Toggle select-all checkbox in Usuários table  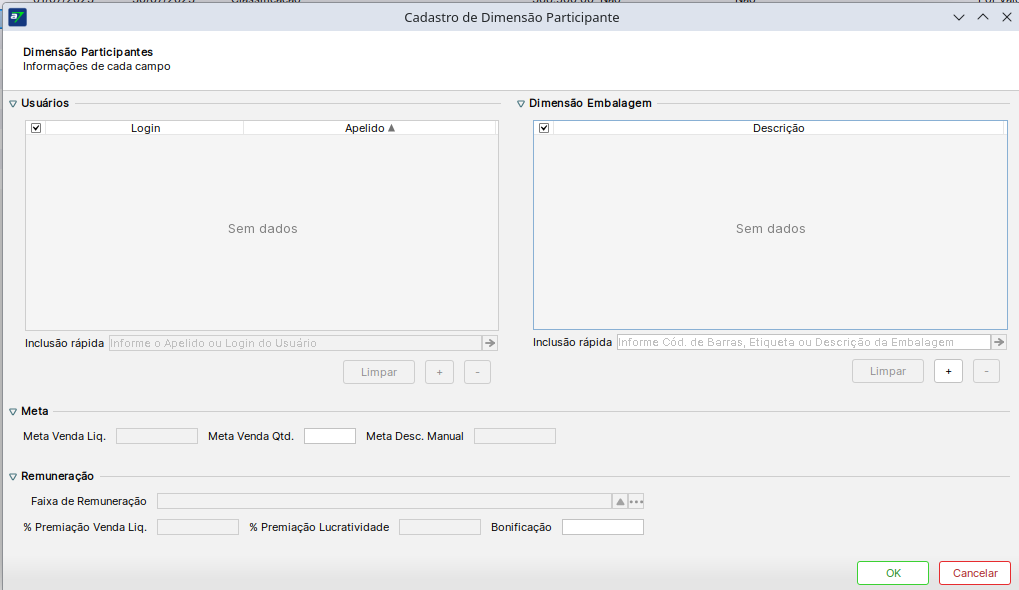(36, 128)
